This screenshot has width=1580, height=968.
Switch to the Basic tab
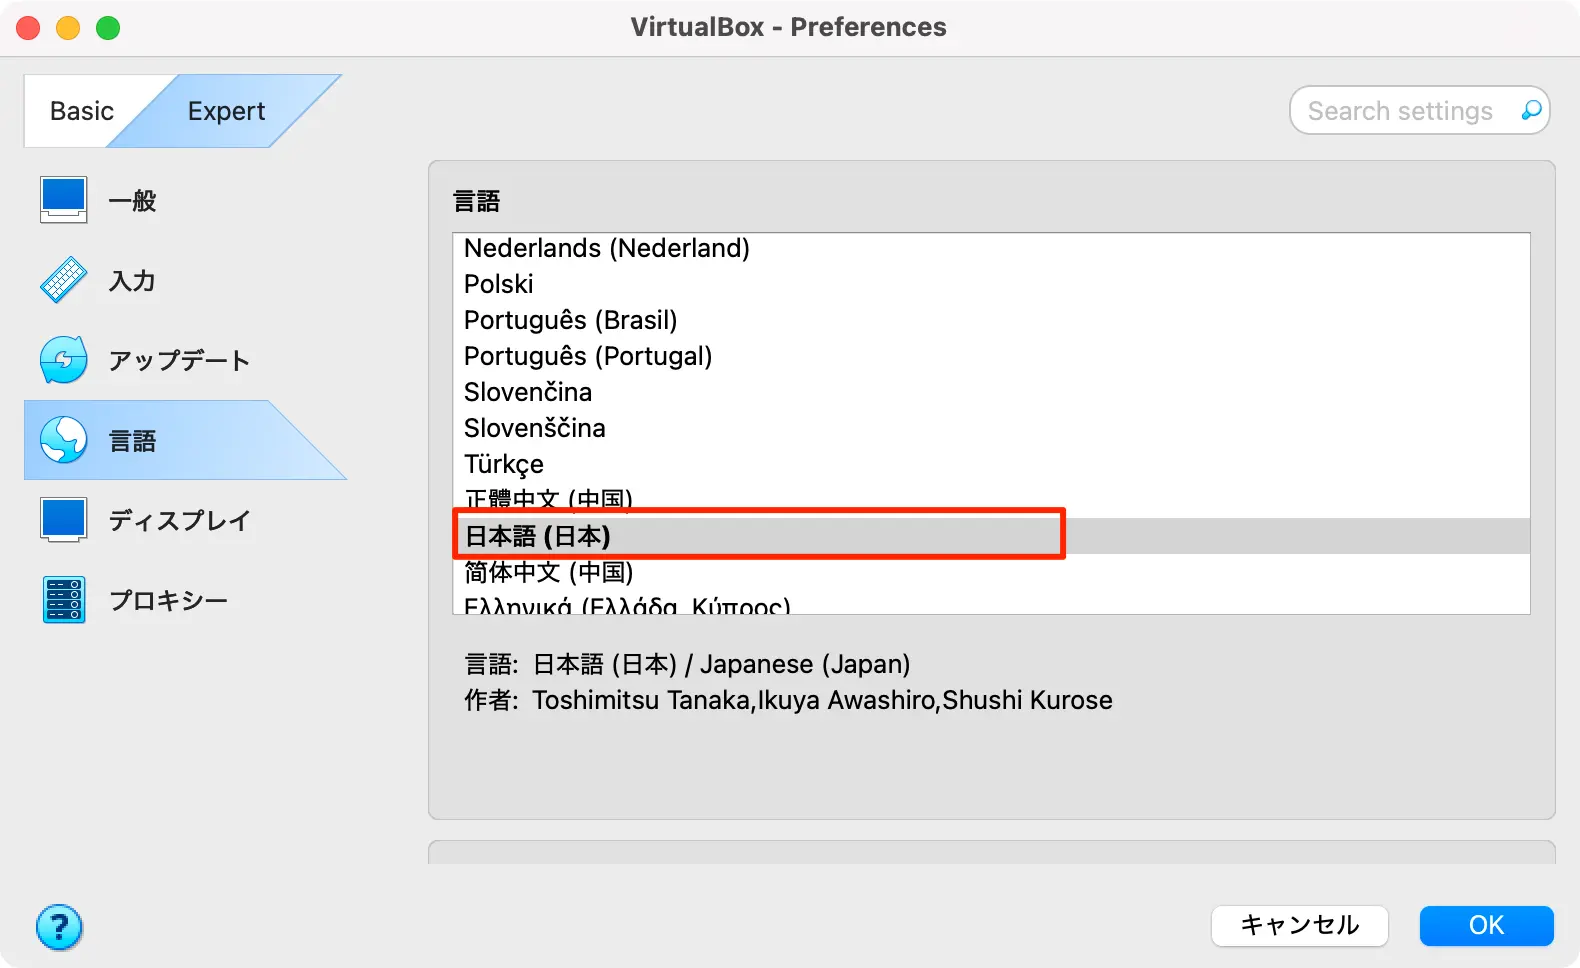82,111
